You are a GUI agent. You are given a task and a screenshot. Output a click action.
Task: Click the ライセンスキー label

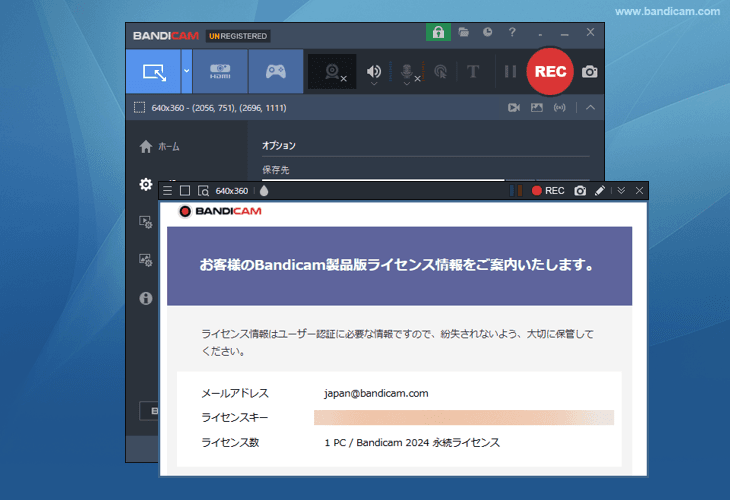235,418
